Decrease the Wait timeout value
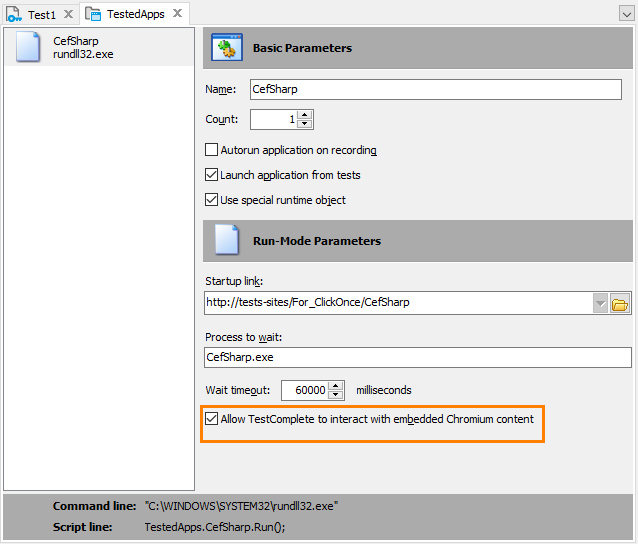The image size is (638, 544). [336, 395]
